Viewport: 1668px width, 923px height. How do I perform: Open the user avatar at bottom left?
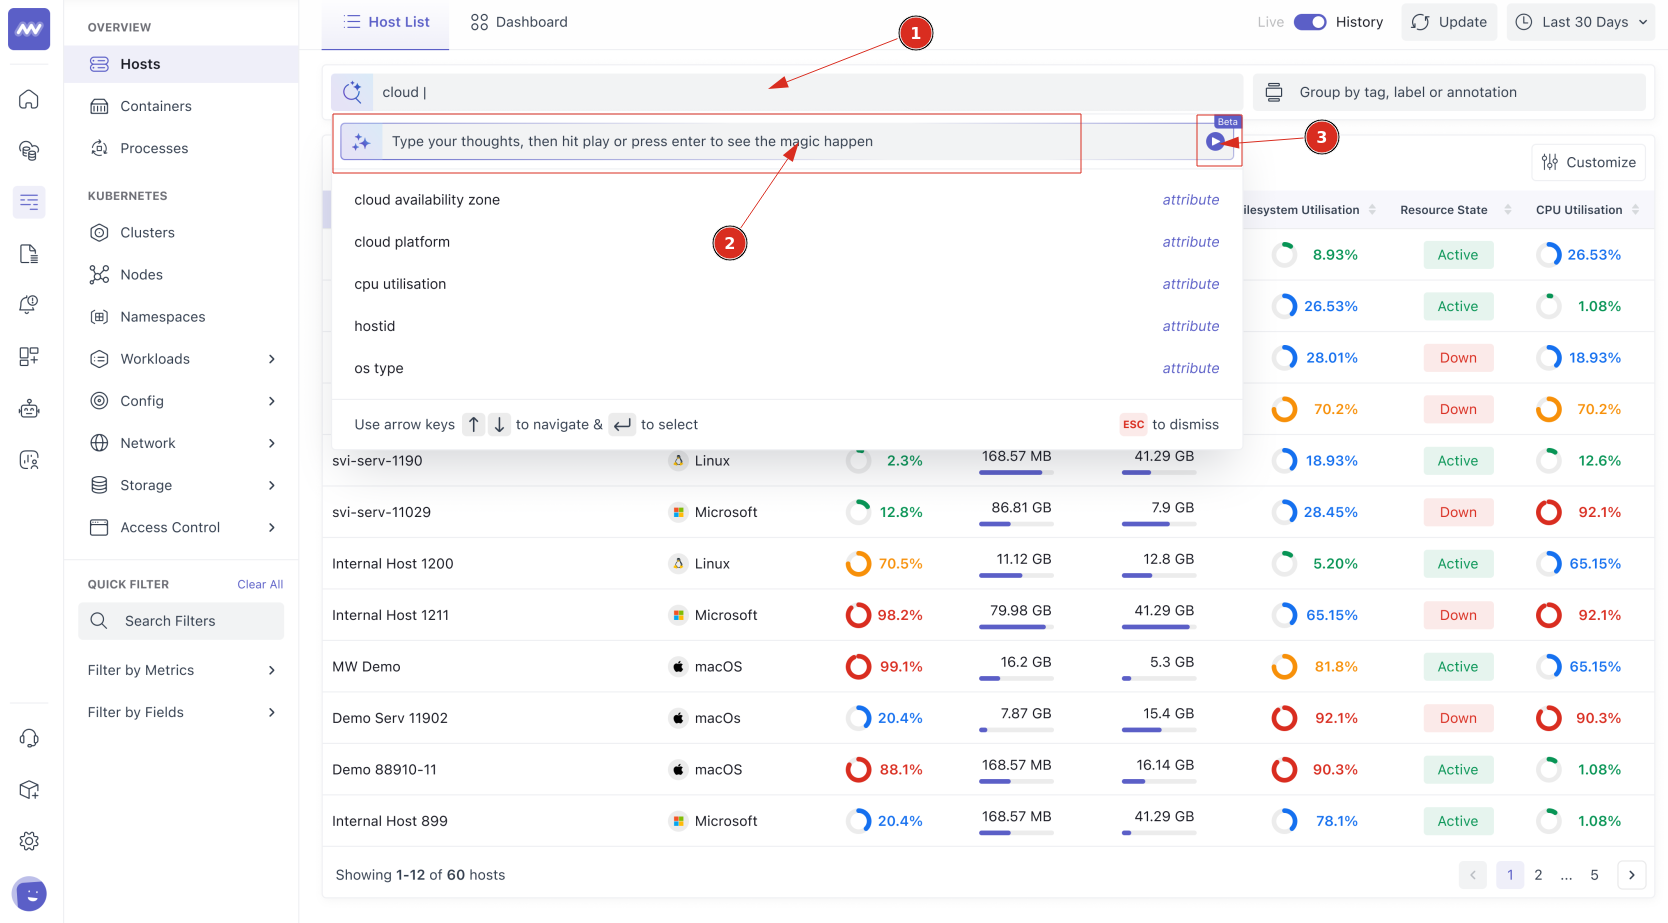point(29,893)
